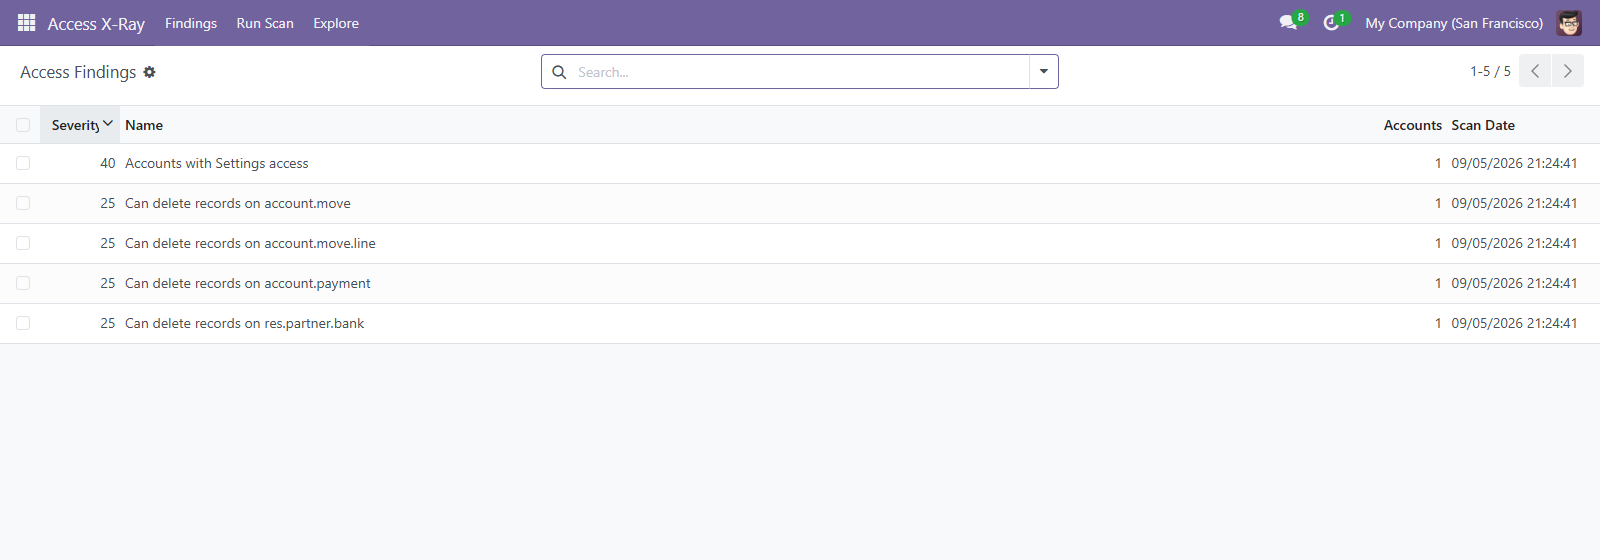This screenshot has height=560, width=1600.
Task: Expand the search options dropdown arrow
Action: pyautogui.click(x=1043, y=72)
